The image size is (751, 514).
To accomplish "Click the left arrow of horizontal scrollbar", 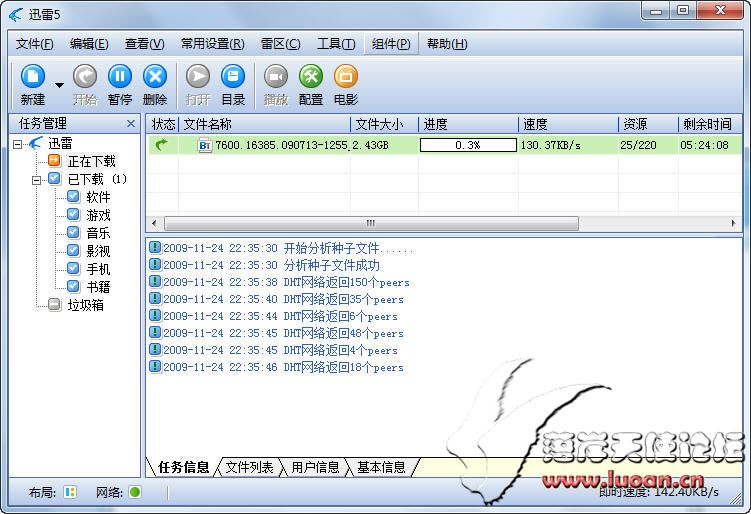I will click(154, 223).
